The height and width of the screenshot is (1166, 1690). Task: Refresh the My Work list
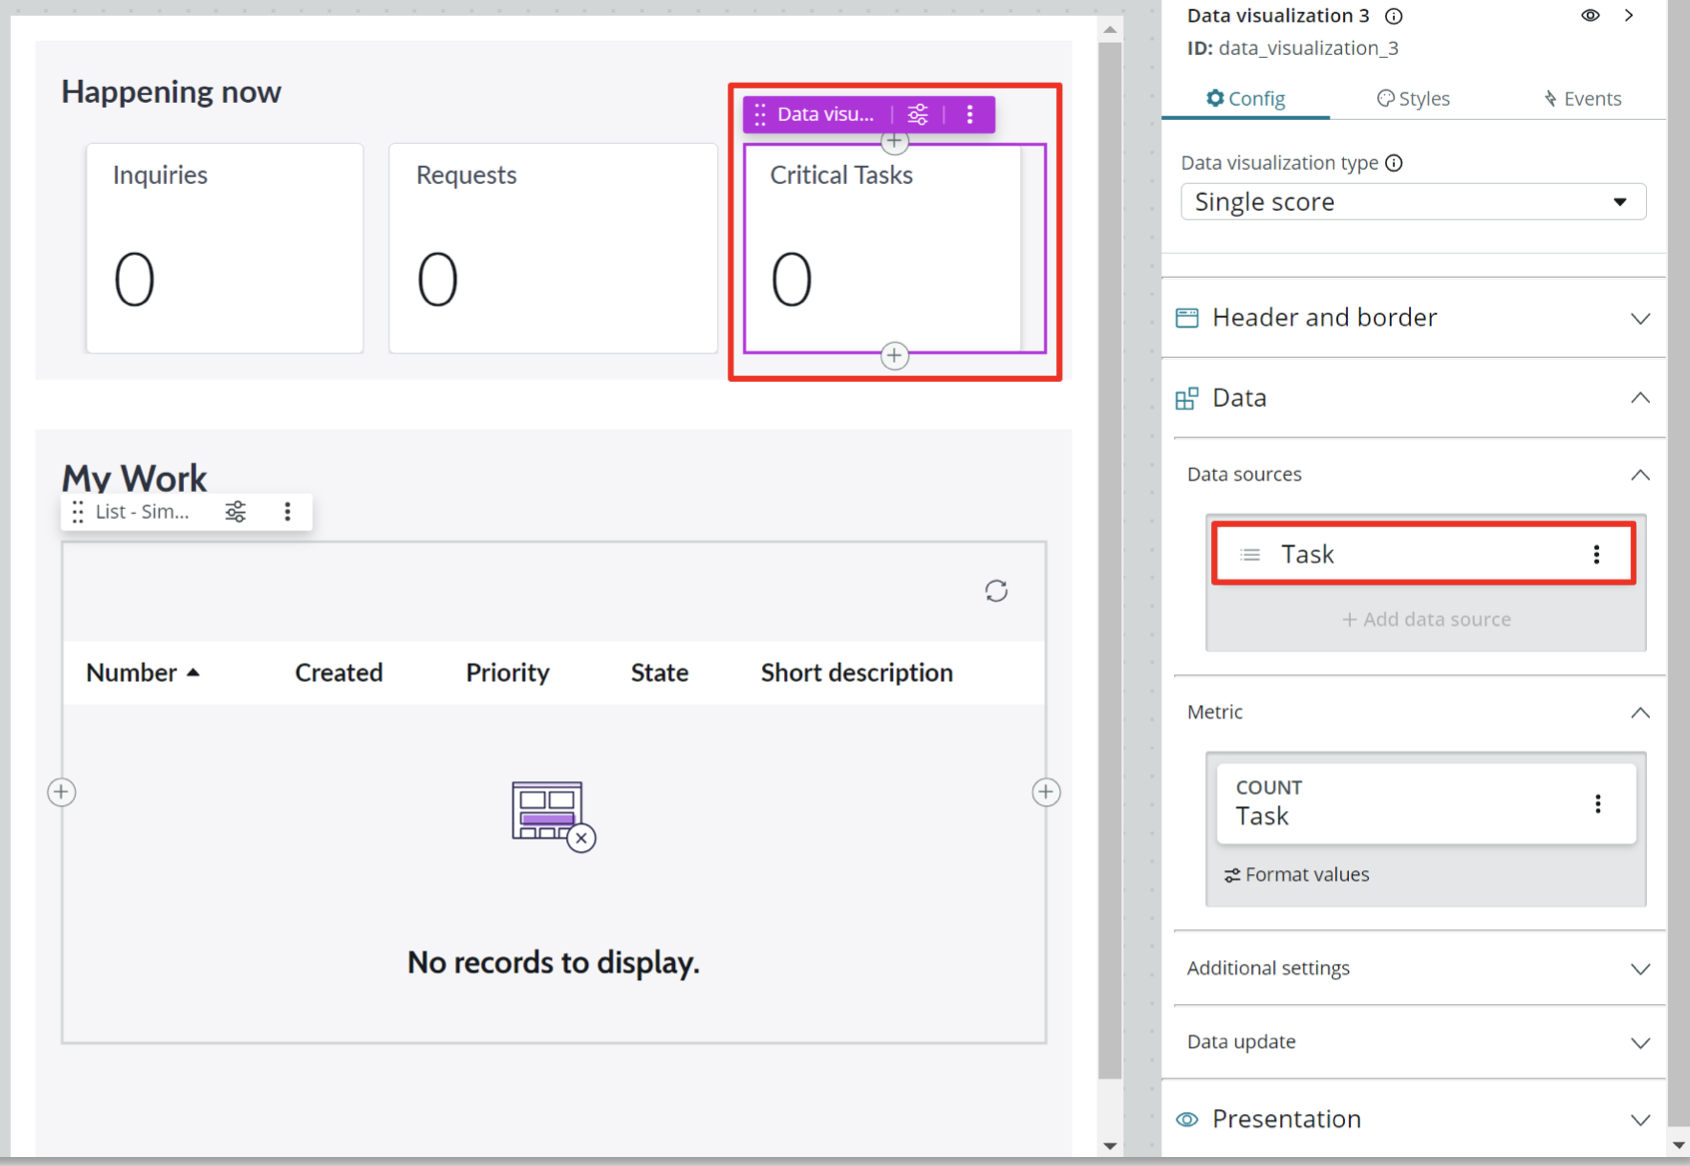(x=996, y=591)
